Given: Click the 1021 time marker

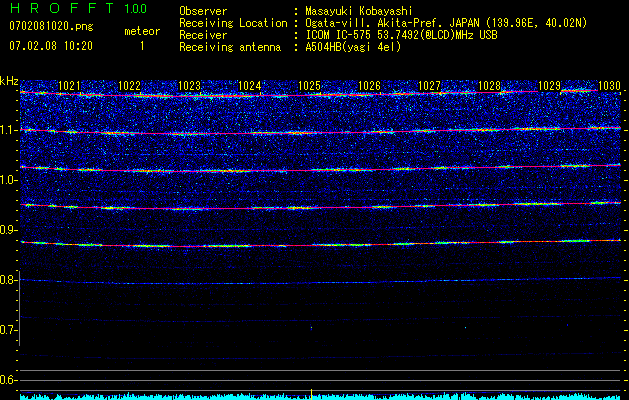Looking at the screenshot, I should click(69, 87).
